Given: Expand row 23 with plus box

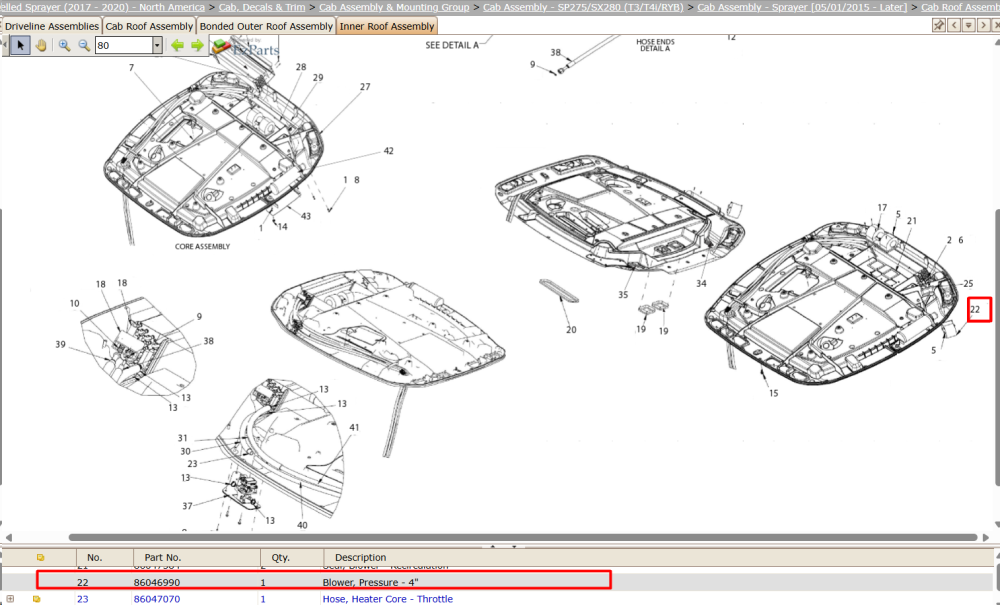Looking at the screenshot, I should coord(10,599).
